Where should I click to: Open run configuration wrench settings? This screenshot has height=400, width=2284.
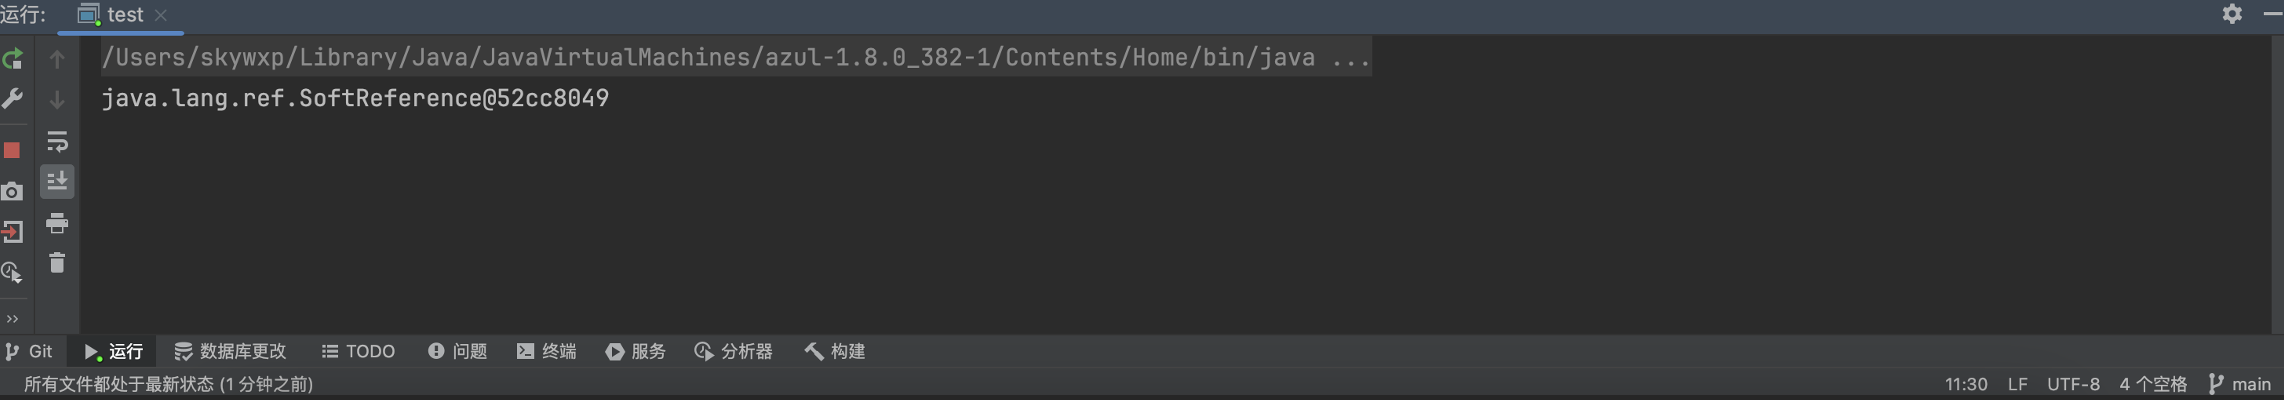pos(12,99)
